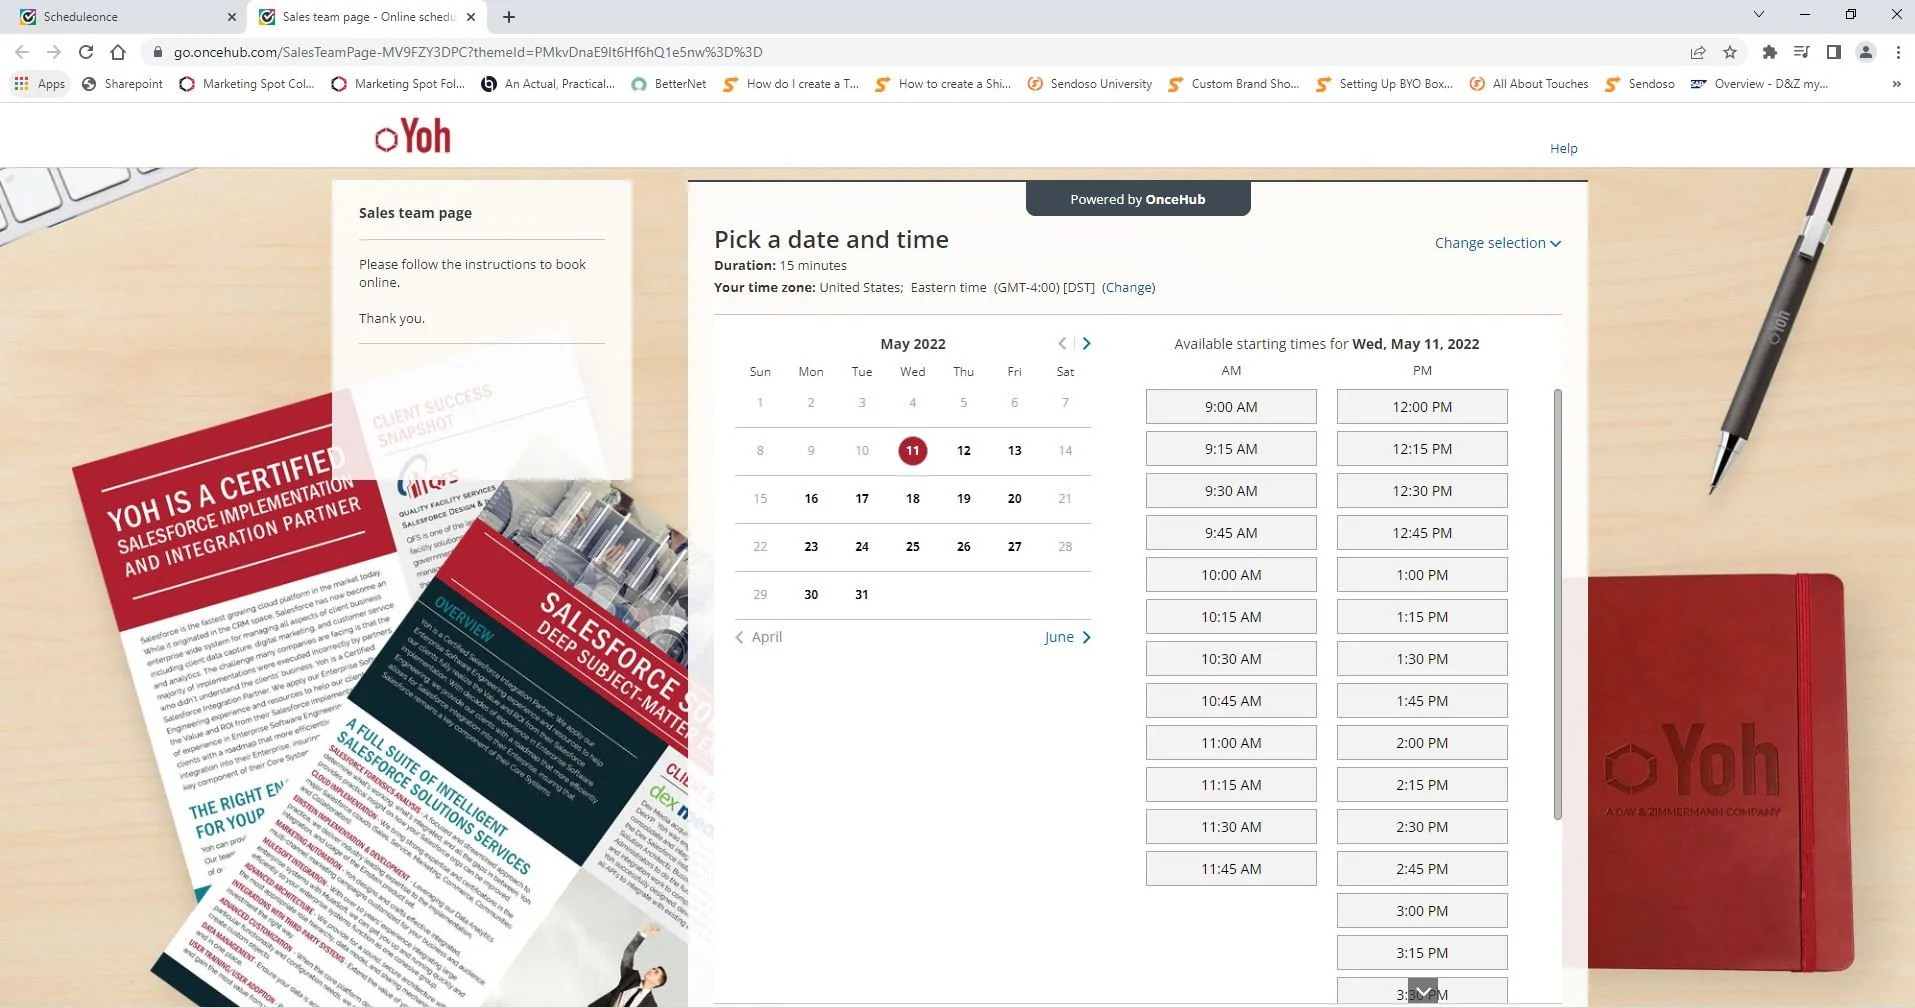The width and height of the screenshot is (1915, 1008).
Task: Click the browser back arrow icon
Action: coord(22,52)
